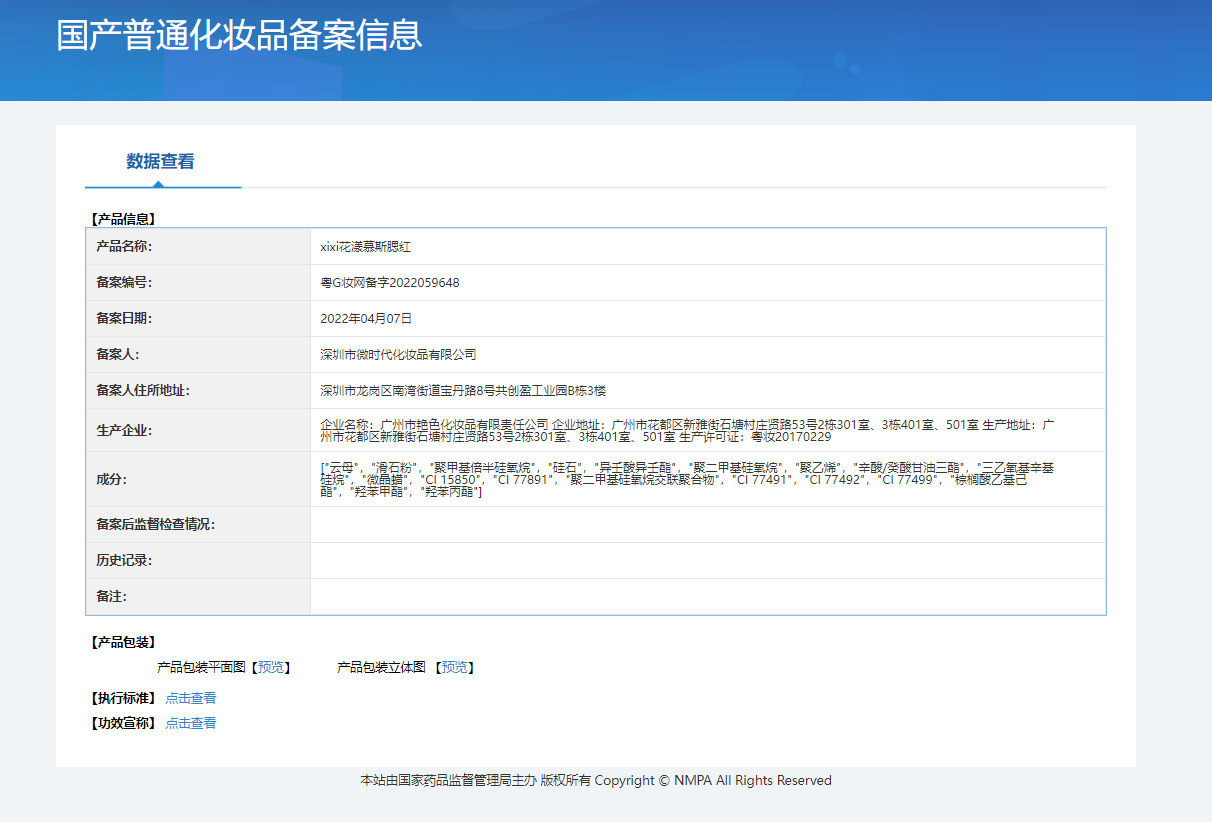Click the 成分 ingredient list text
1212x822 pixels.
point(688,479)
